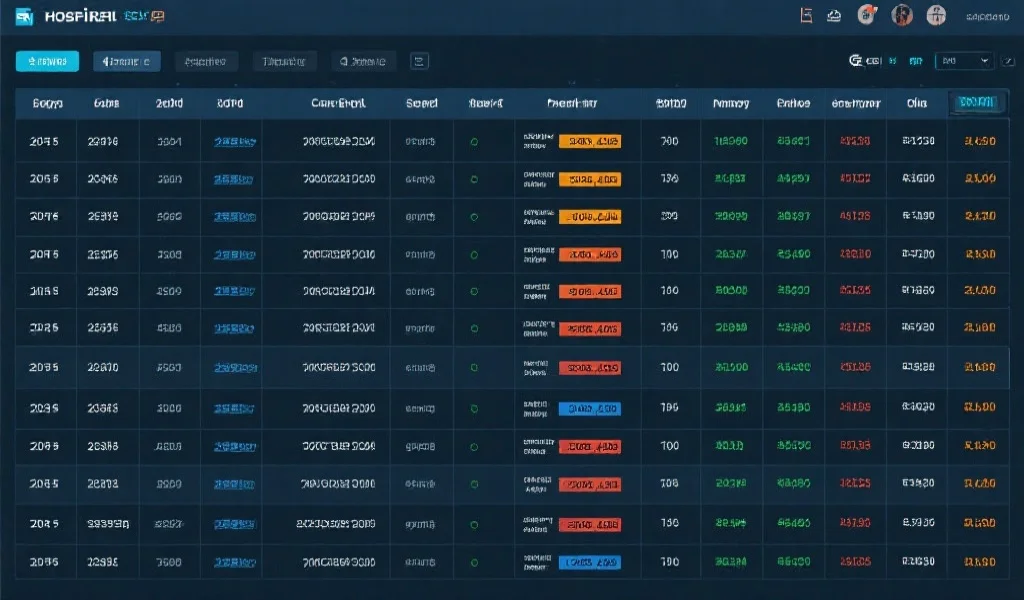Switch to the second tab in the tab row
The width and height of the screenshot is (1024, 600).
(126, 61)
